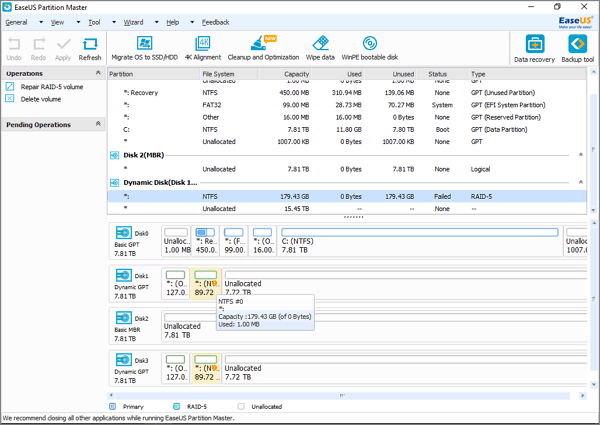Select the Disk2 Basic MBR disk icon

pos(124,317)
